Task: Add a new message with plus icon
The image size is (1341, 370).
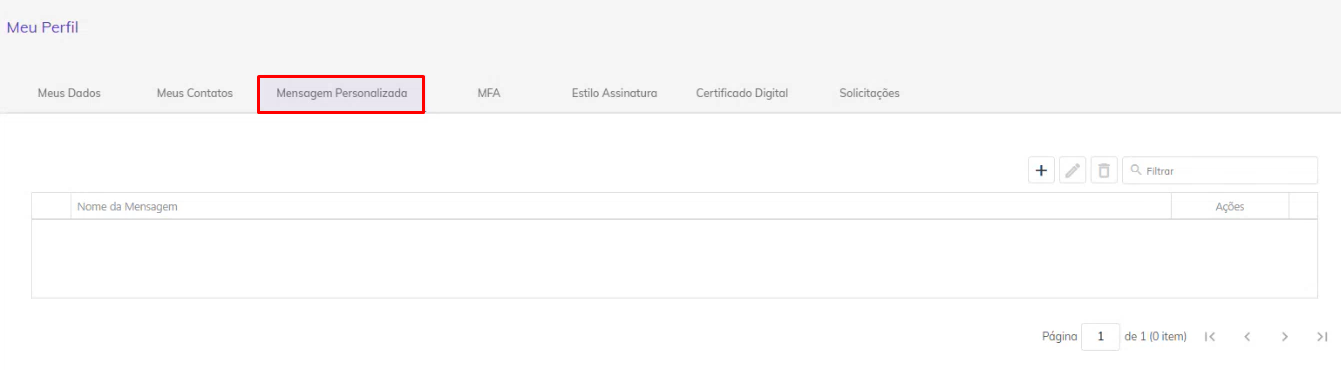Action: tap(1041, 171)
